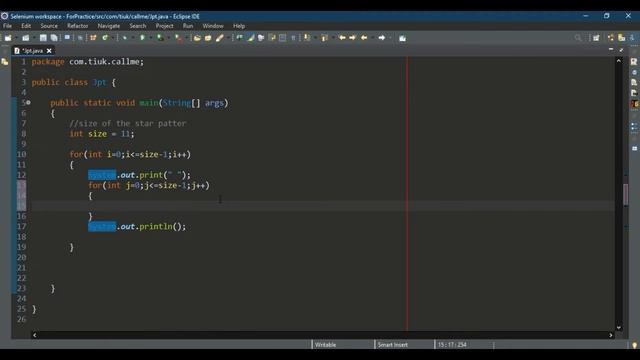Click the Open Perspective toolbar icon
The image size is (640, 360).
click(596, 38)
